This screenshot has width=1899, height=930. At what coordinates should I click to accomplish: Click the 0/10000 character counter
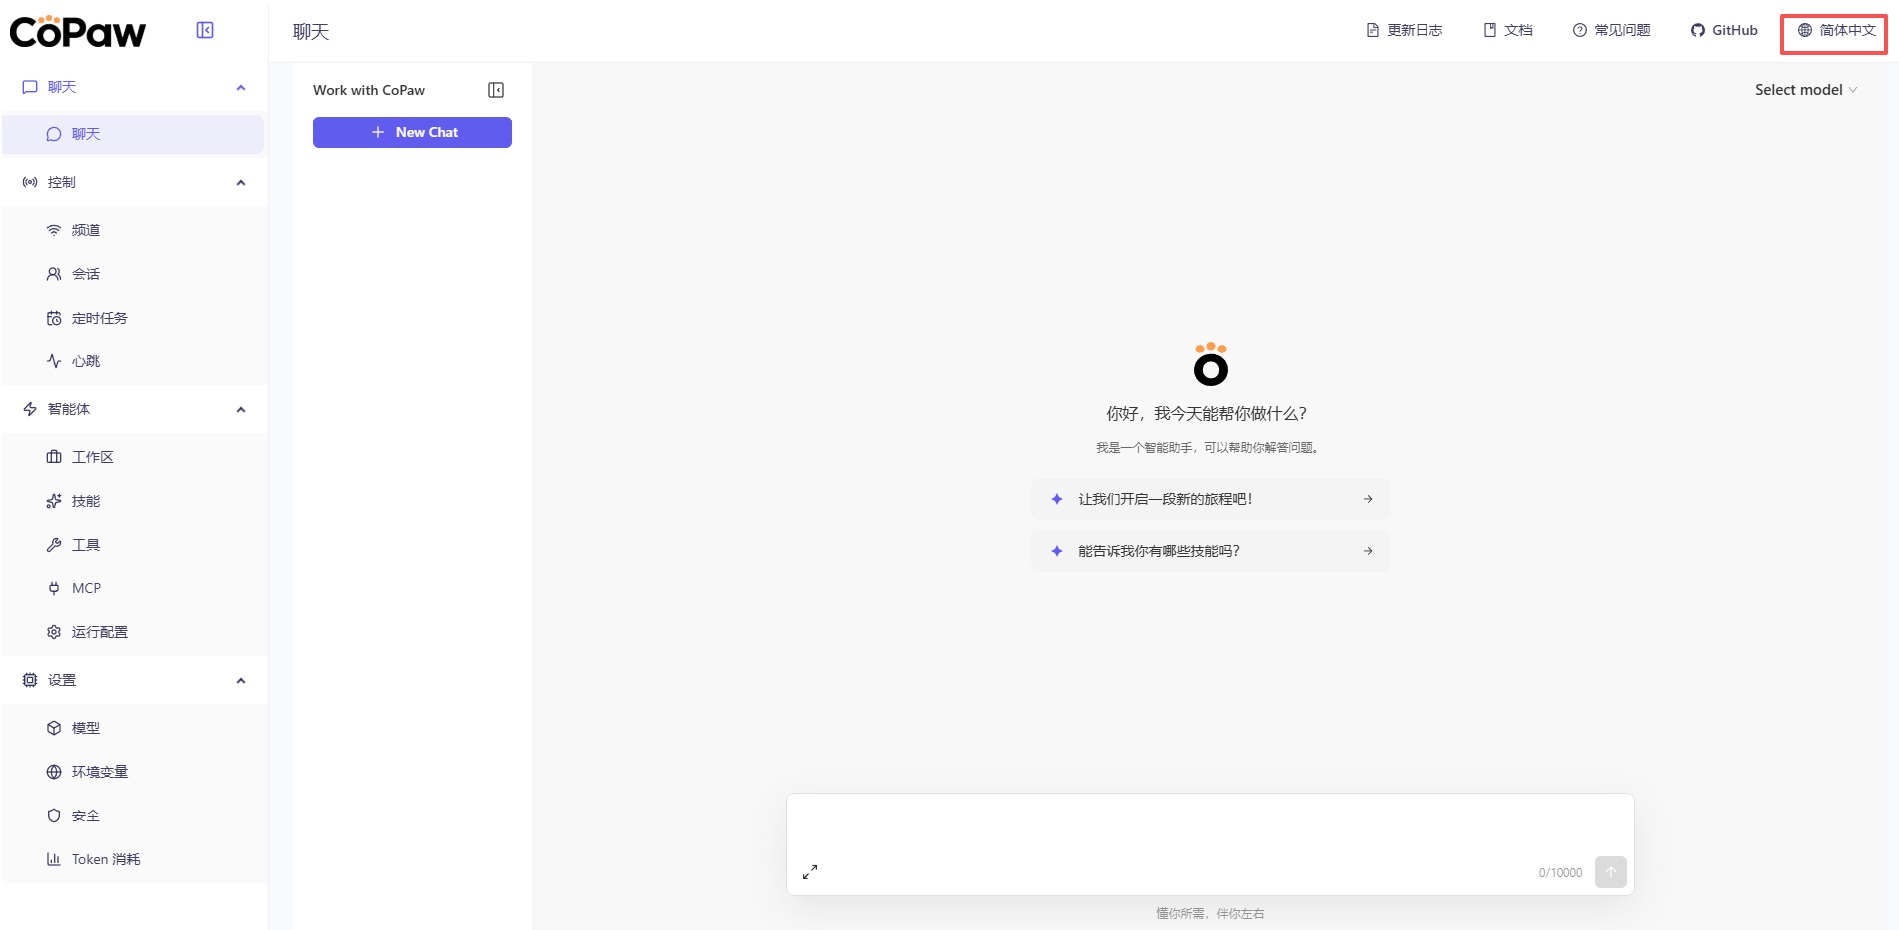pyautogui.click(x=1560, y=873)
